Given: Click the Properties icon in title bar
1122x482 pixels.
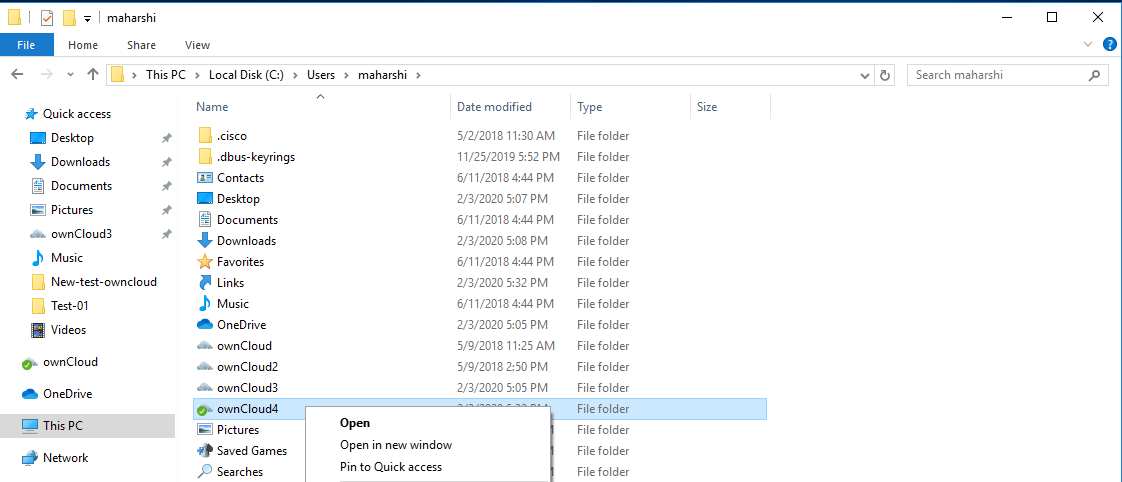Looking at the screenshot, I should (x=46, y=18).
